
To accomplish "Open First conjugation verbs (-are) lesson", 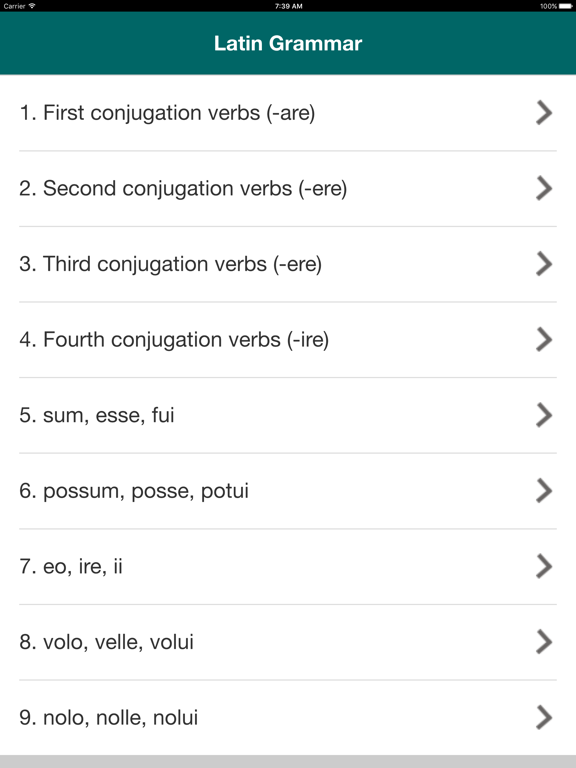I will [x=288, y=113].
